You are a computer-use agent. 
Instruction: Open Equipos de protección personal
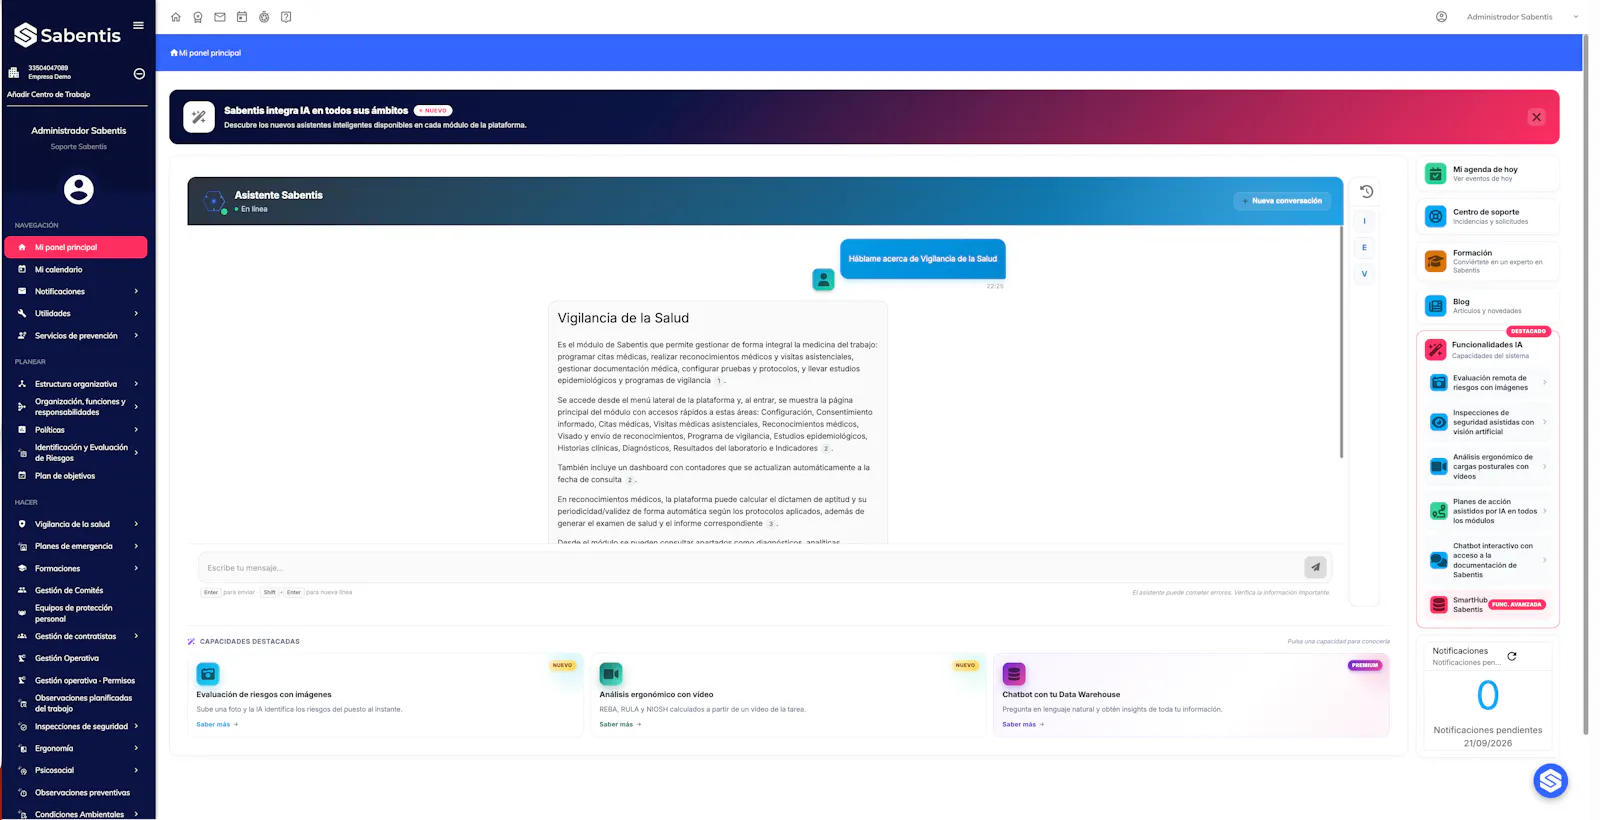click(76, 613)
